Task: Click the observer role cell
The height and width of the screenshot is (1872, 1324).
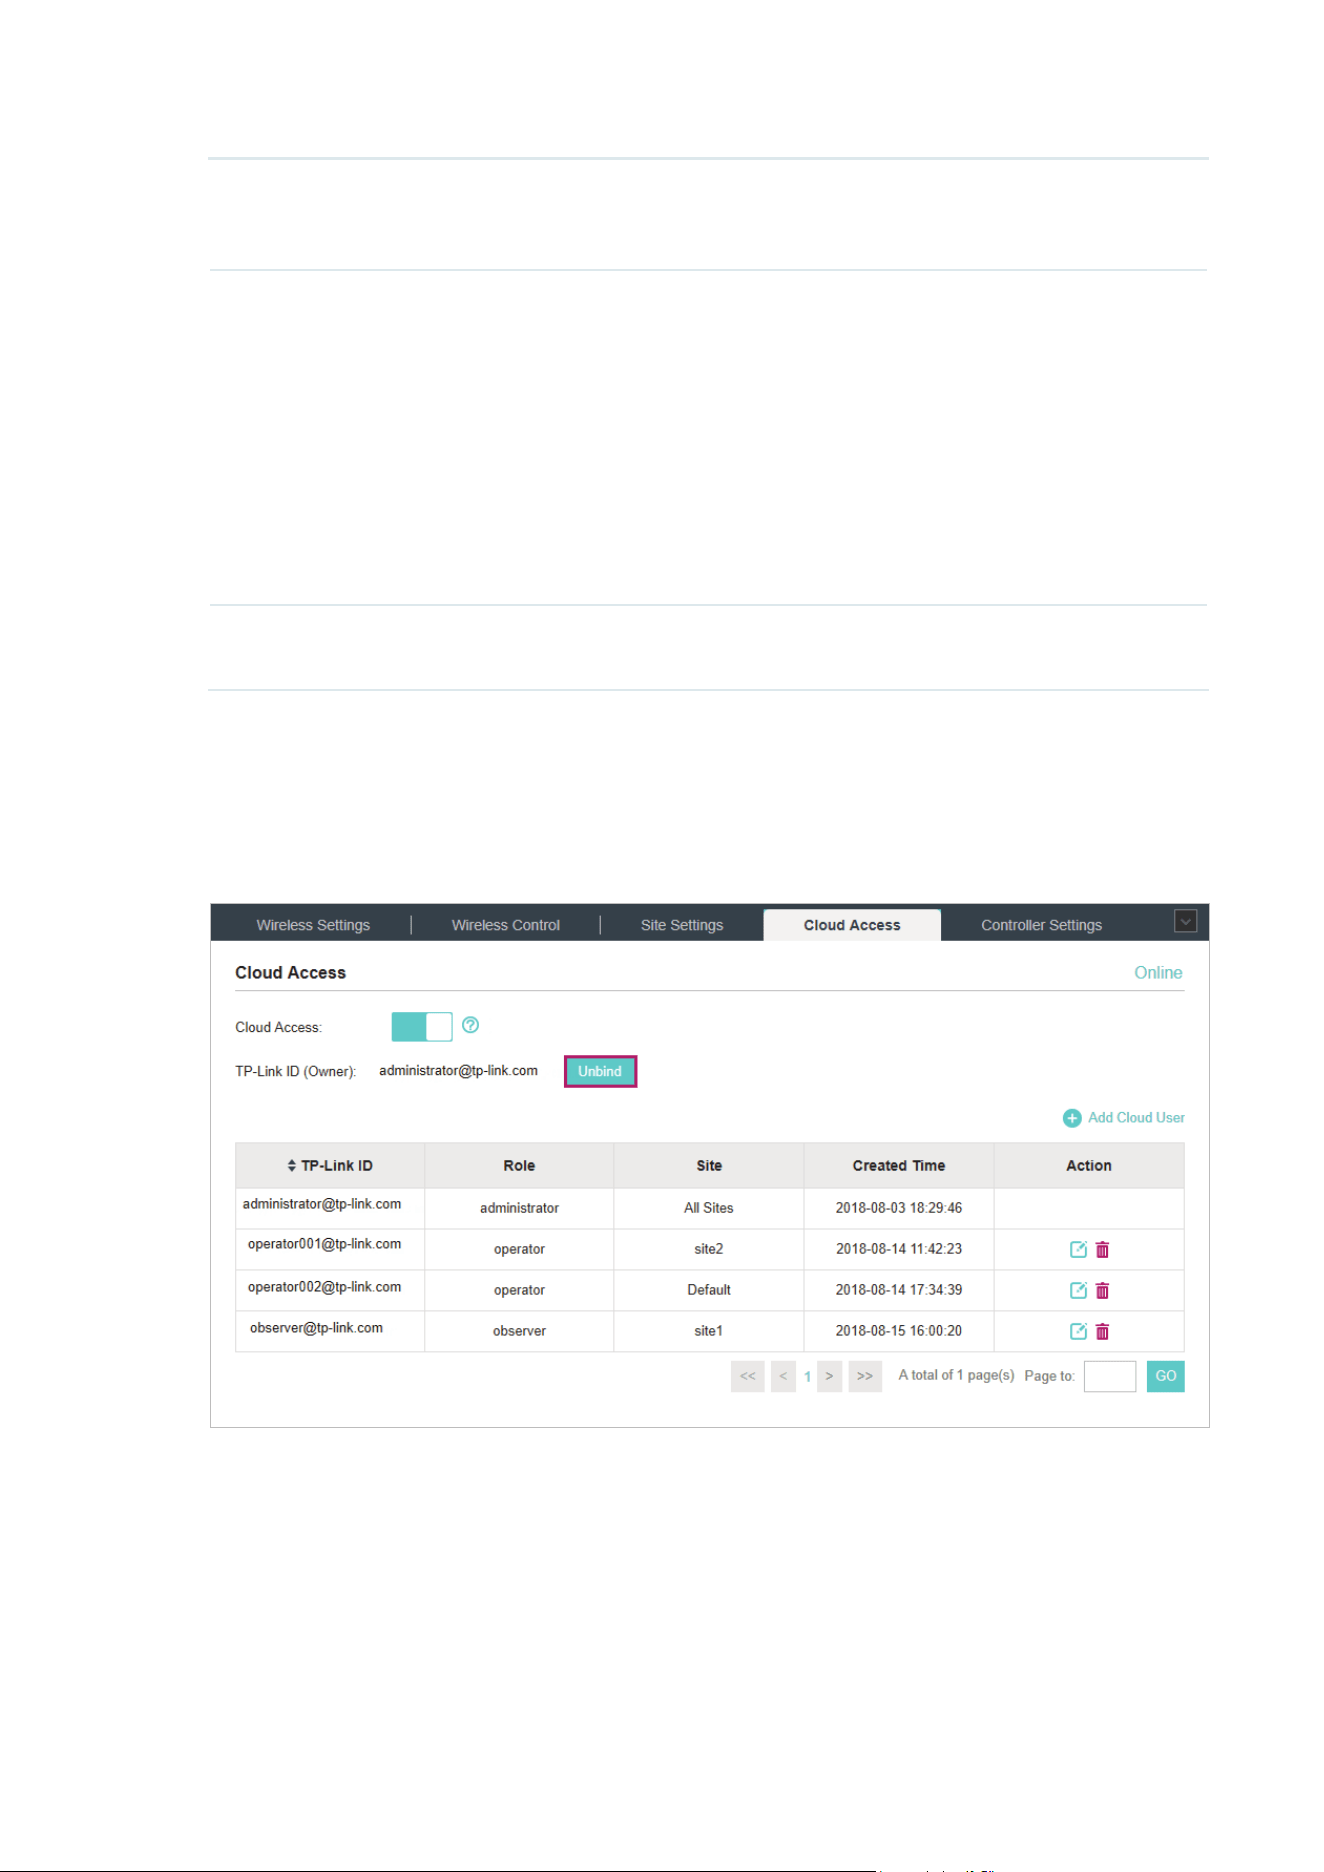Action: coord(519,1331)
